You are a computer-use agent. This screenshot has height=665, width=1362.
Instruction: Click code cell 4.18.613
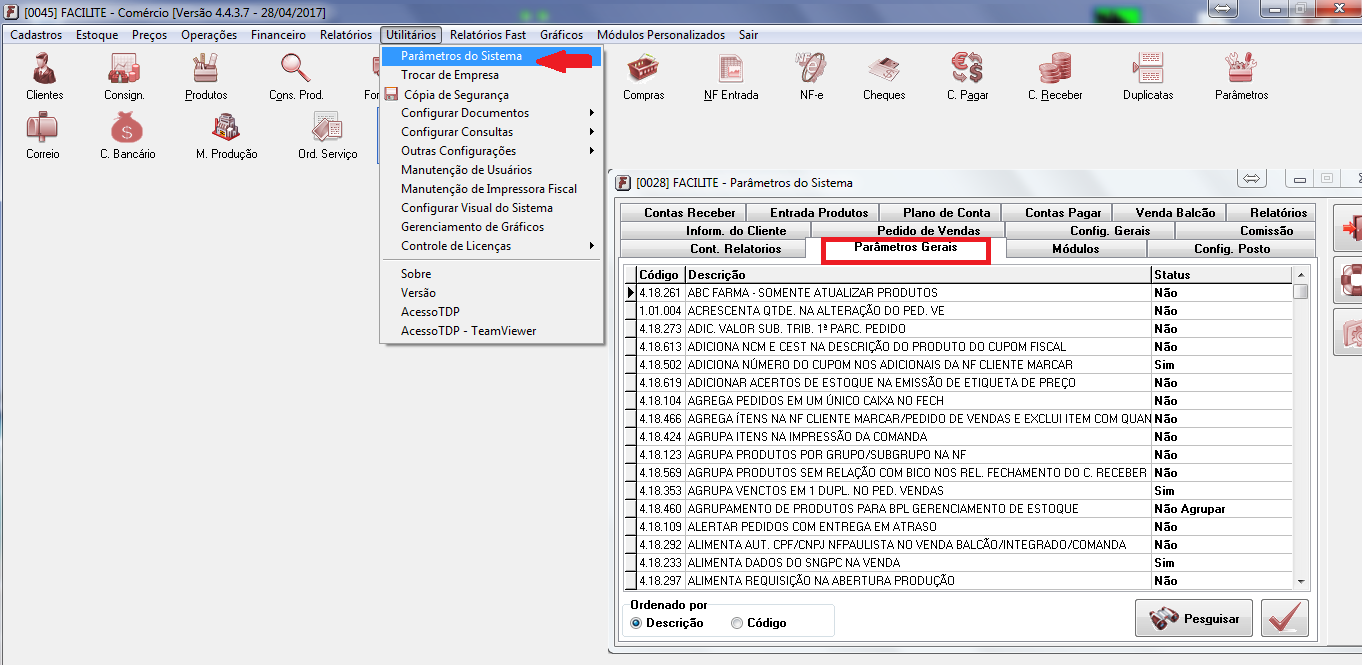(x=660, y=347)
